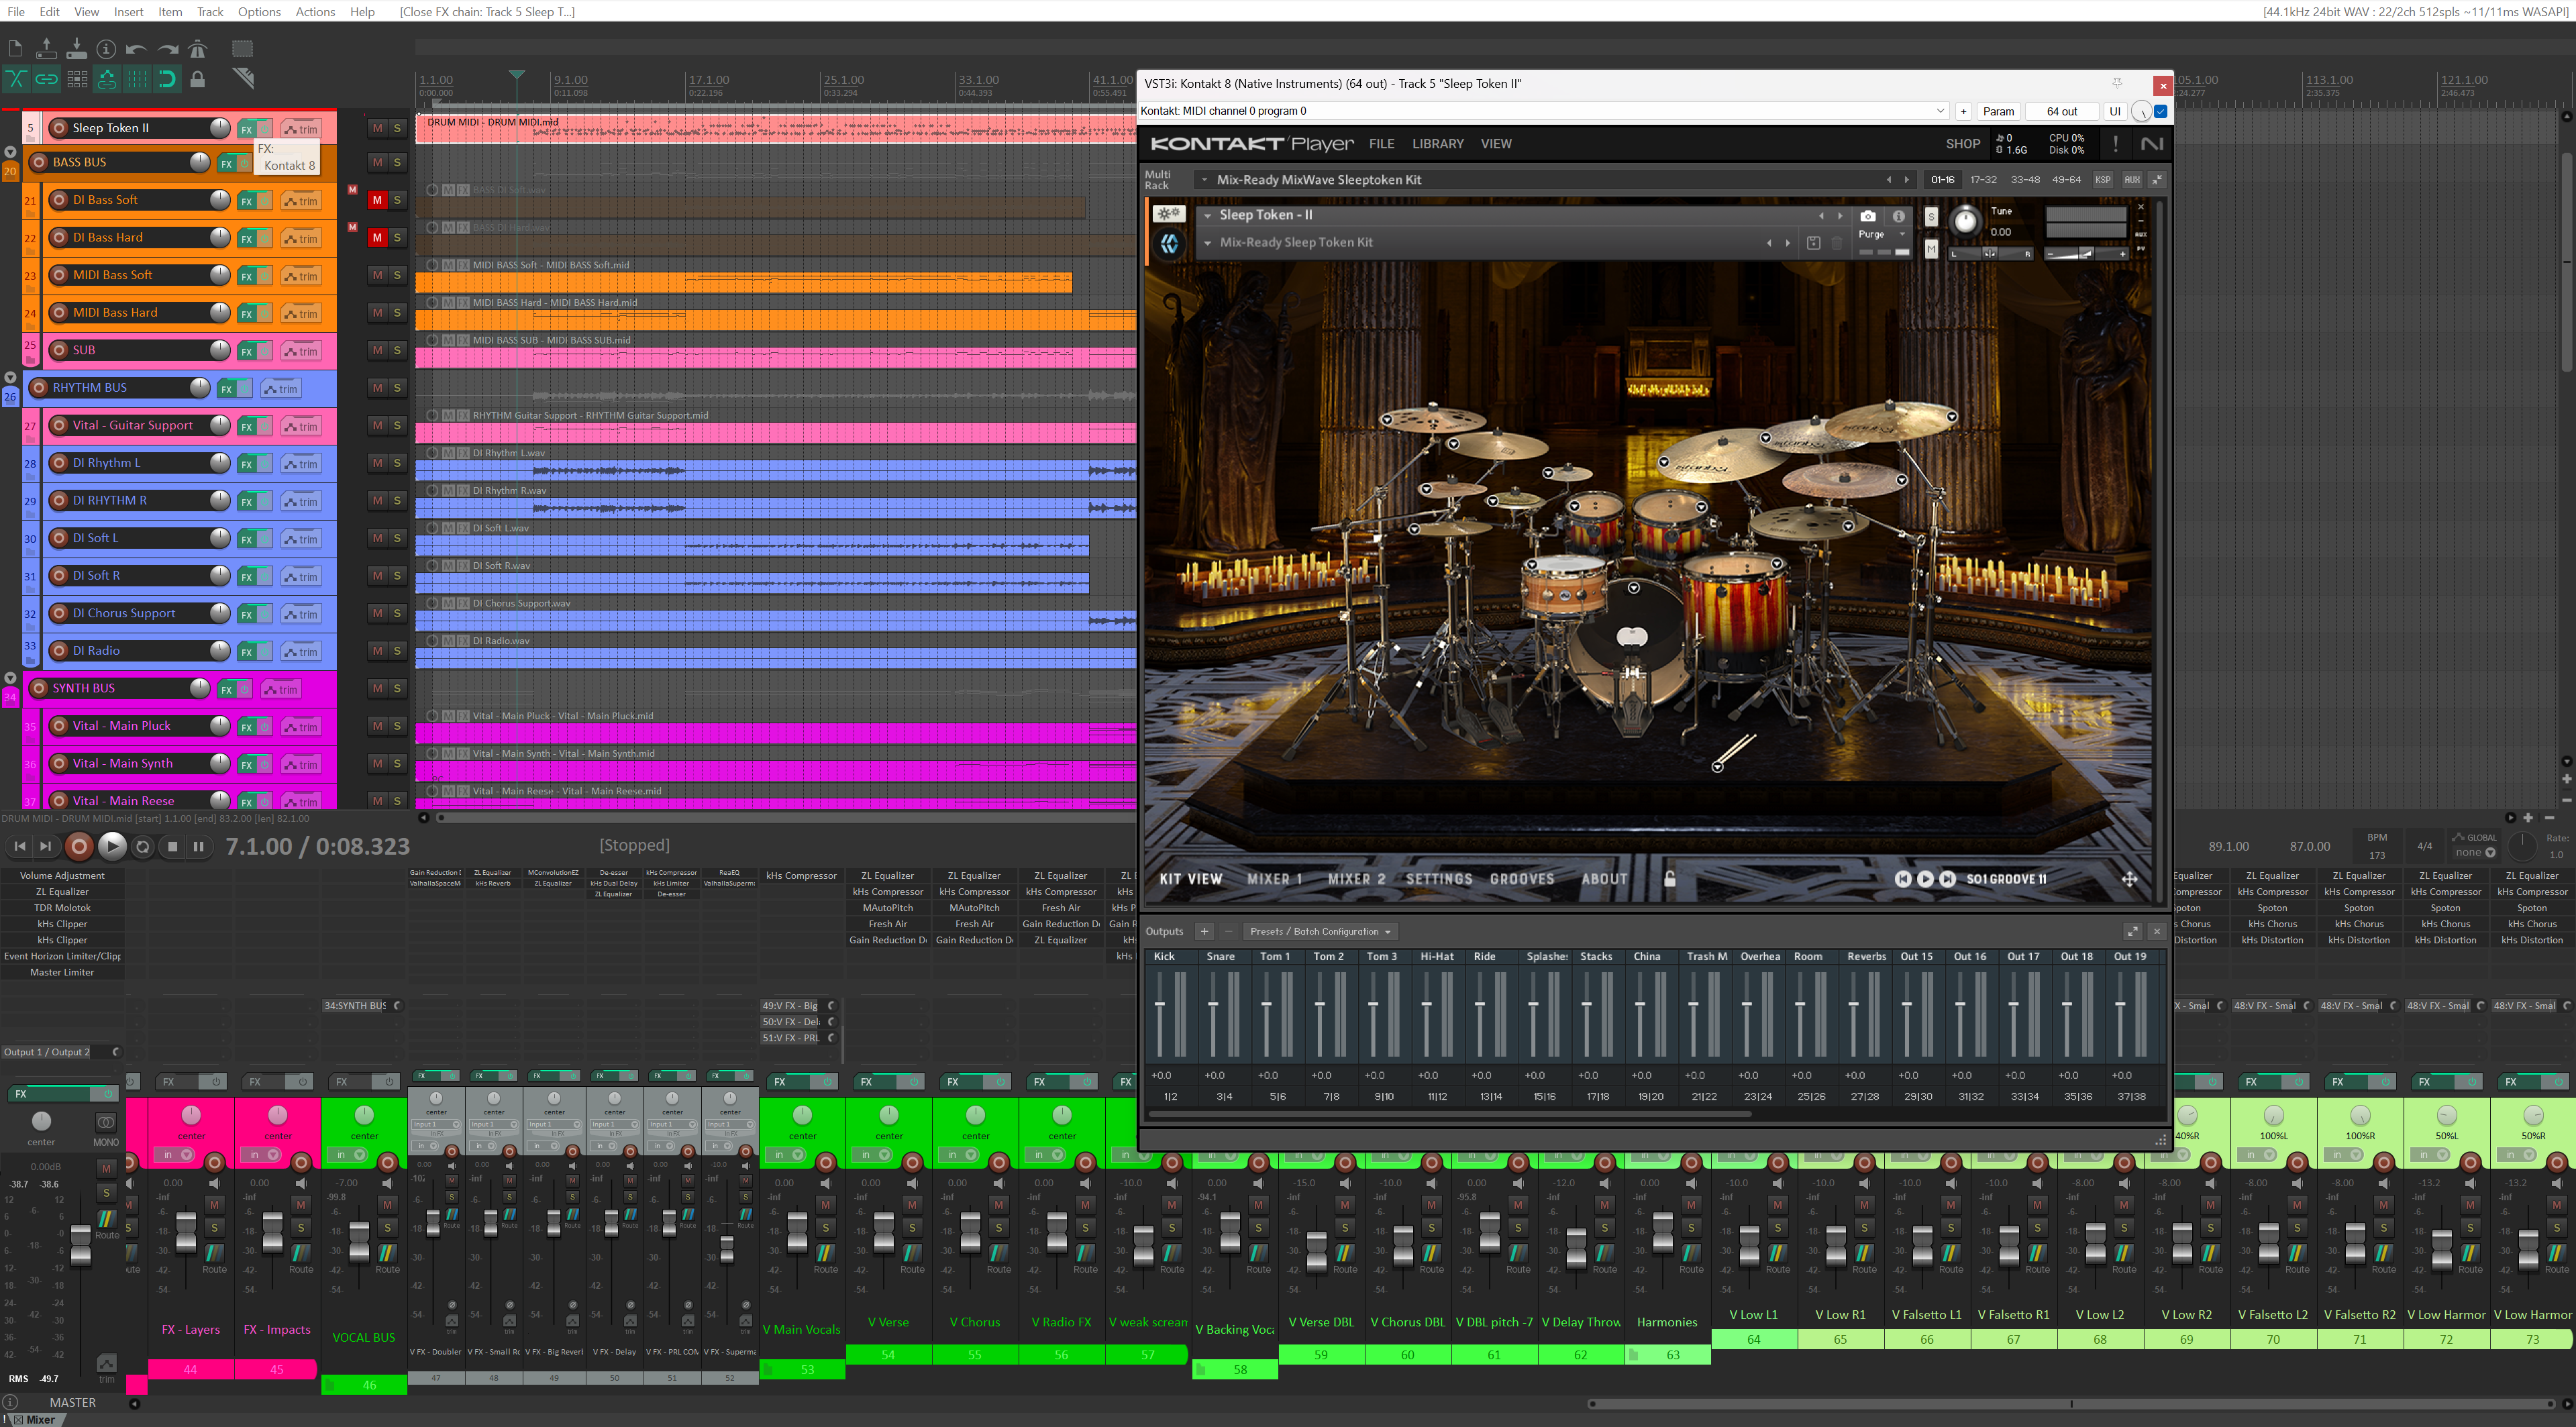2576x1427 pixels.
Task: Switch to MIXER 1 tab in Kontakt
Action: tap(1274, 879)
